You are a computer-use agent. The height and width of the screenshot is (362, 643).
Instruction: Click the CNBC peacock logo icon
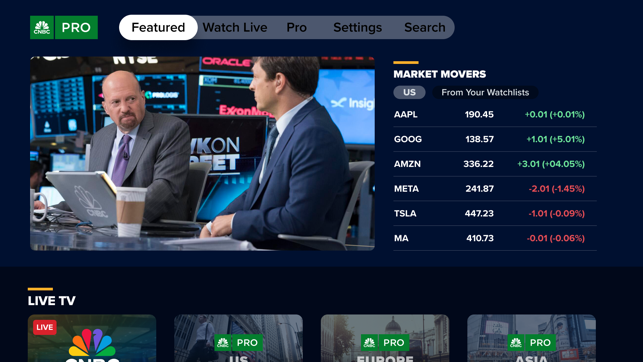[x=42, y=27]
